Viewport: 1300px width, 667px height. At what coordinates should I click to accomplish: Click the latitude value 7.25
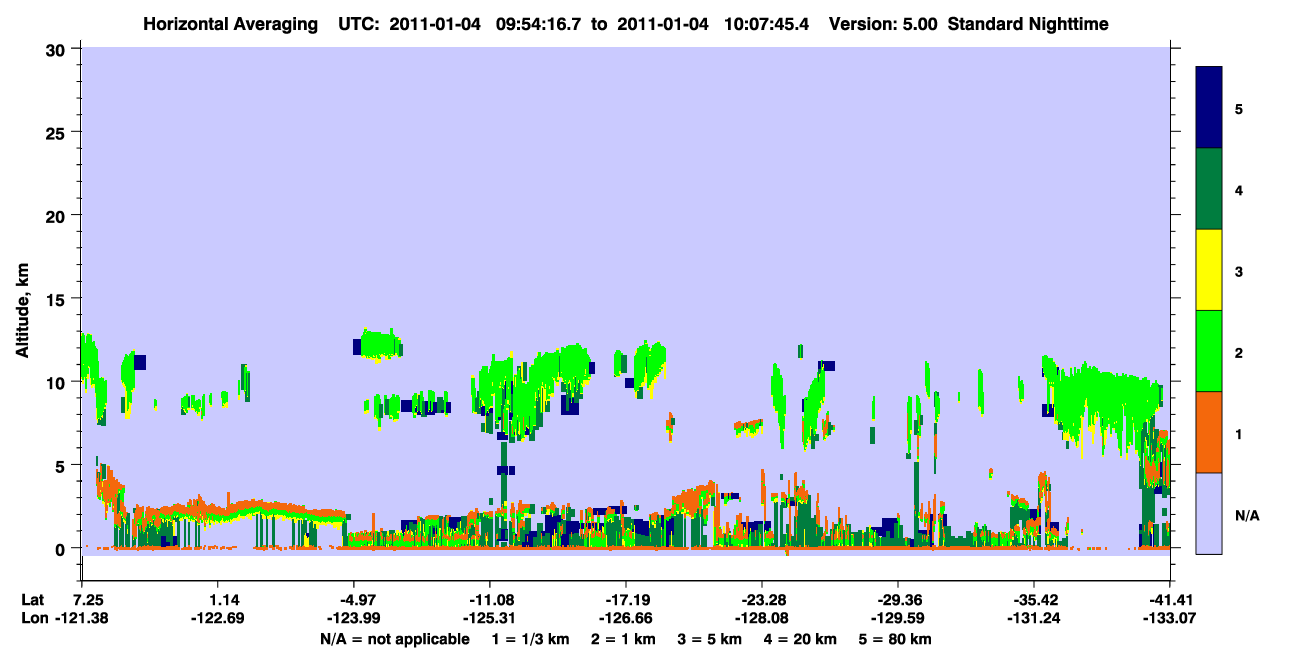[x=87, y=600]
